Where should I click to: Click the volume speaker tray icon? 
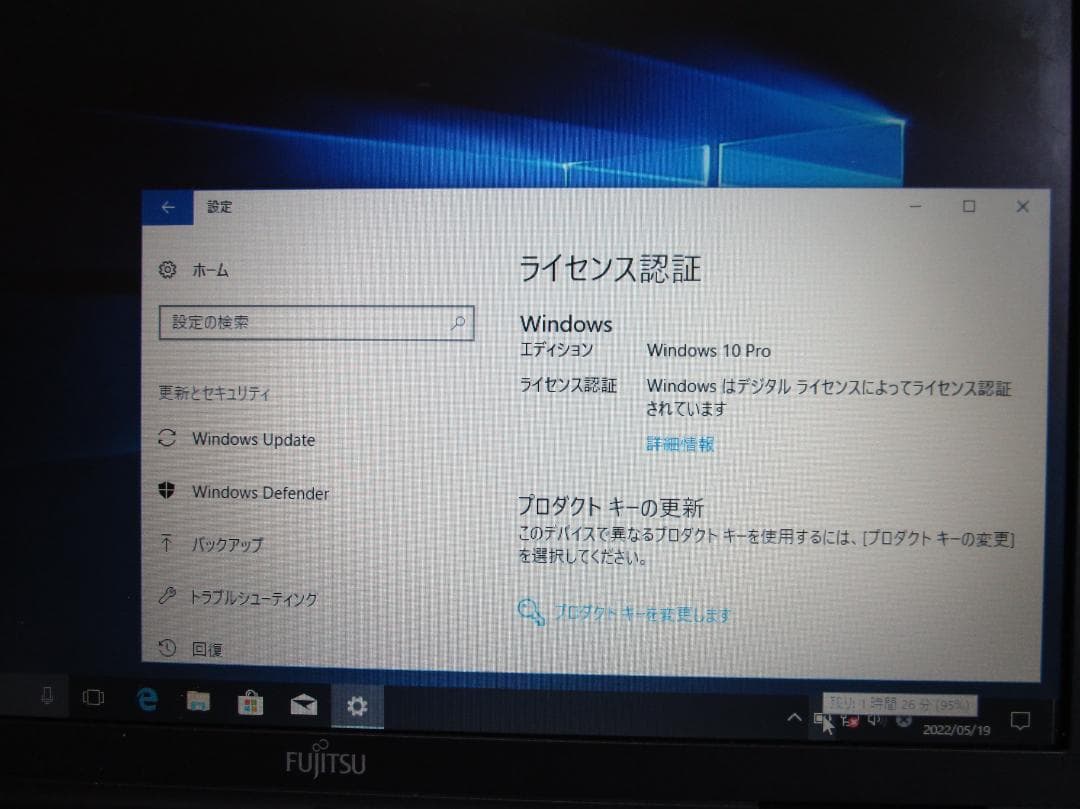click(x=875, y=720)
